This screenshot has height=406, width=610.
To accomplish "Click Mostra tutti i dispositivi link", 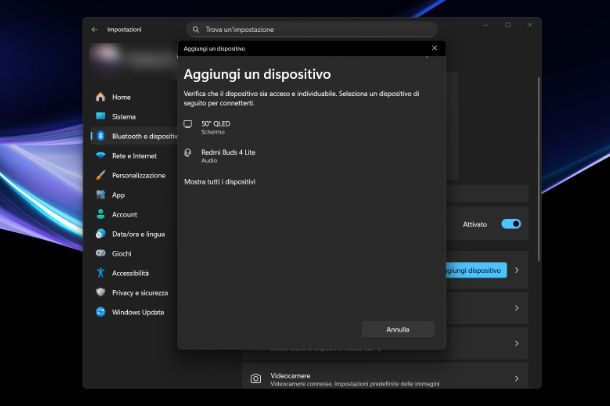I will (x=220, y=182).
